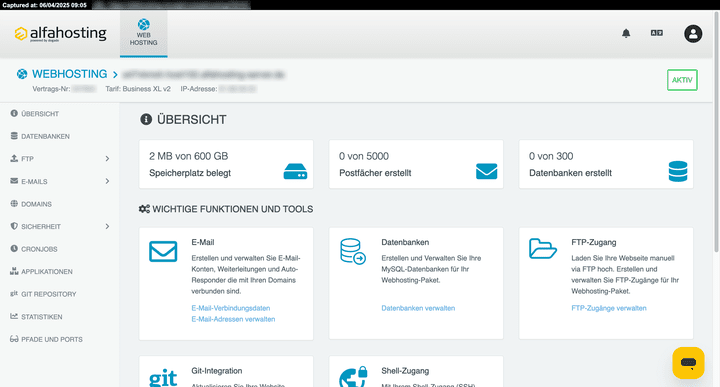Open notifications bell
720x387 pixels.
626,33
